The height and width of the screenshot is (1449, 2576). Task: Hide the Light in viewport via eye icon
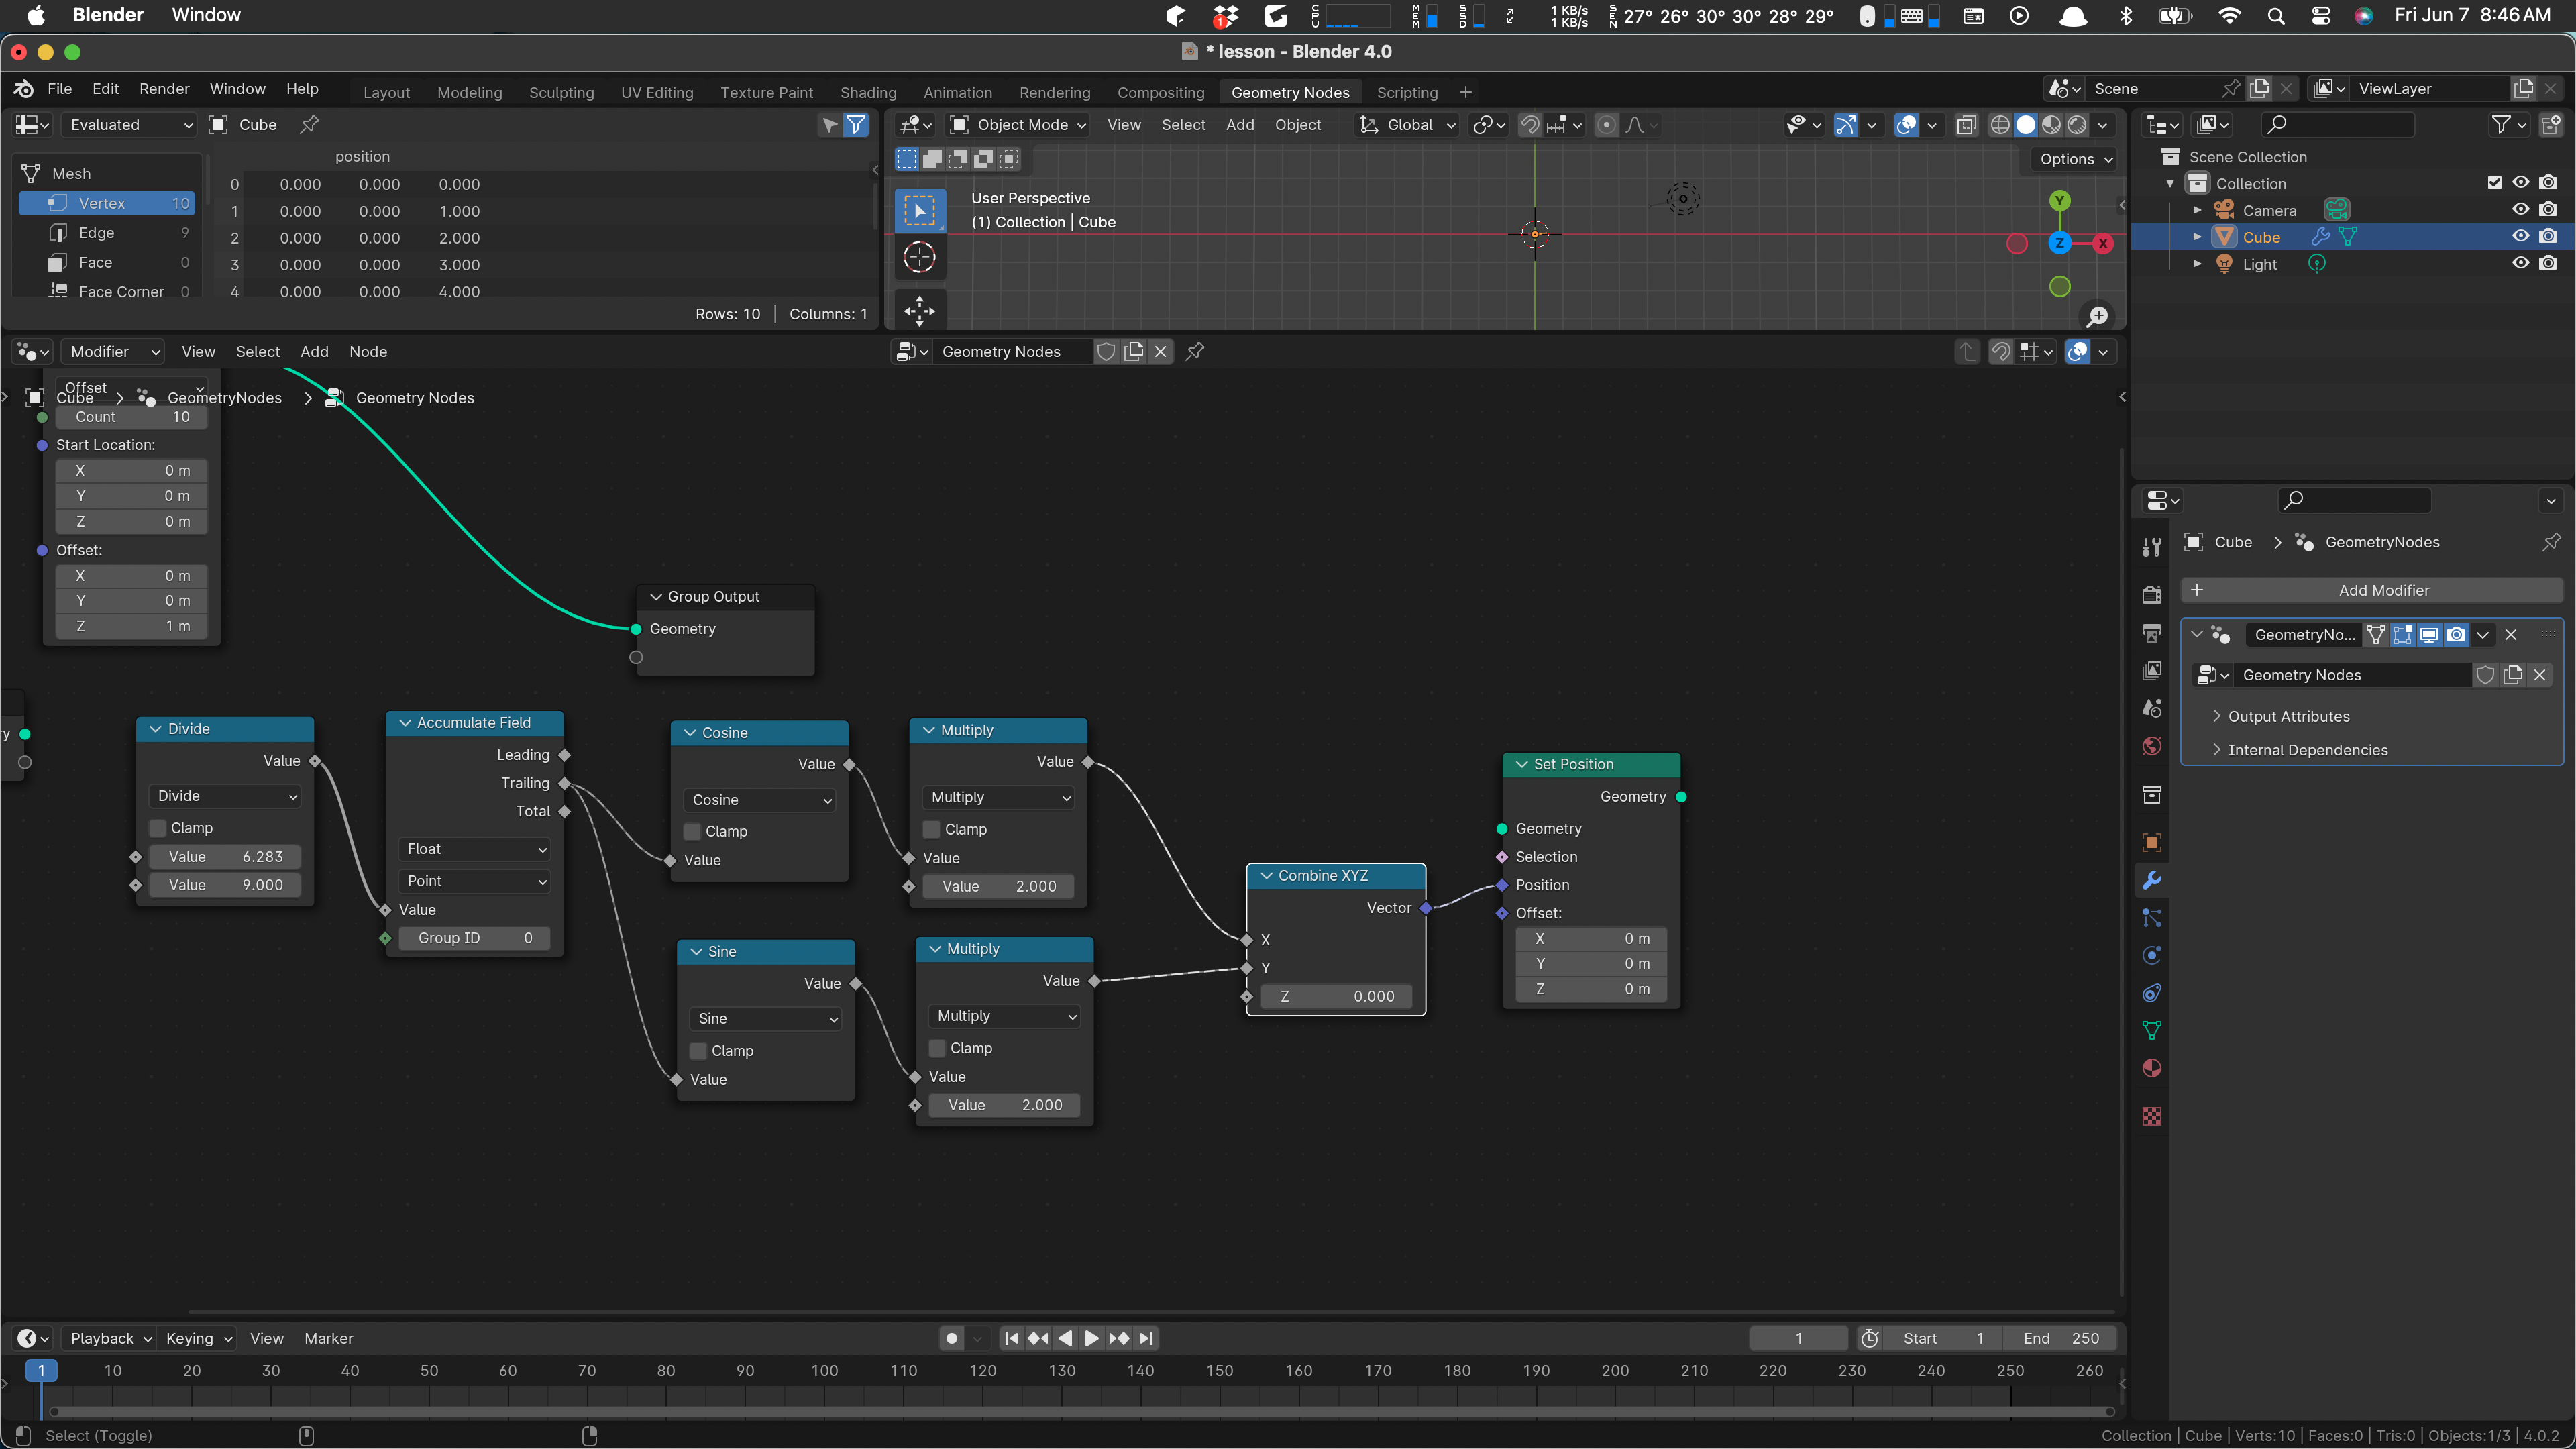(2521, 263)
